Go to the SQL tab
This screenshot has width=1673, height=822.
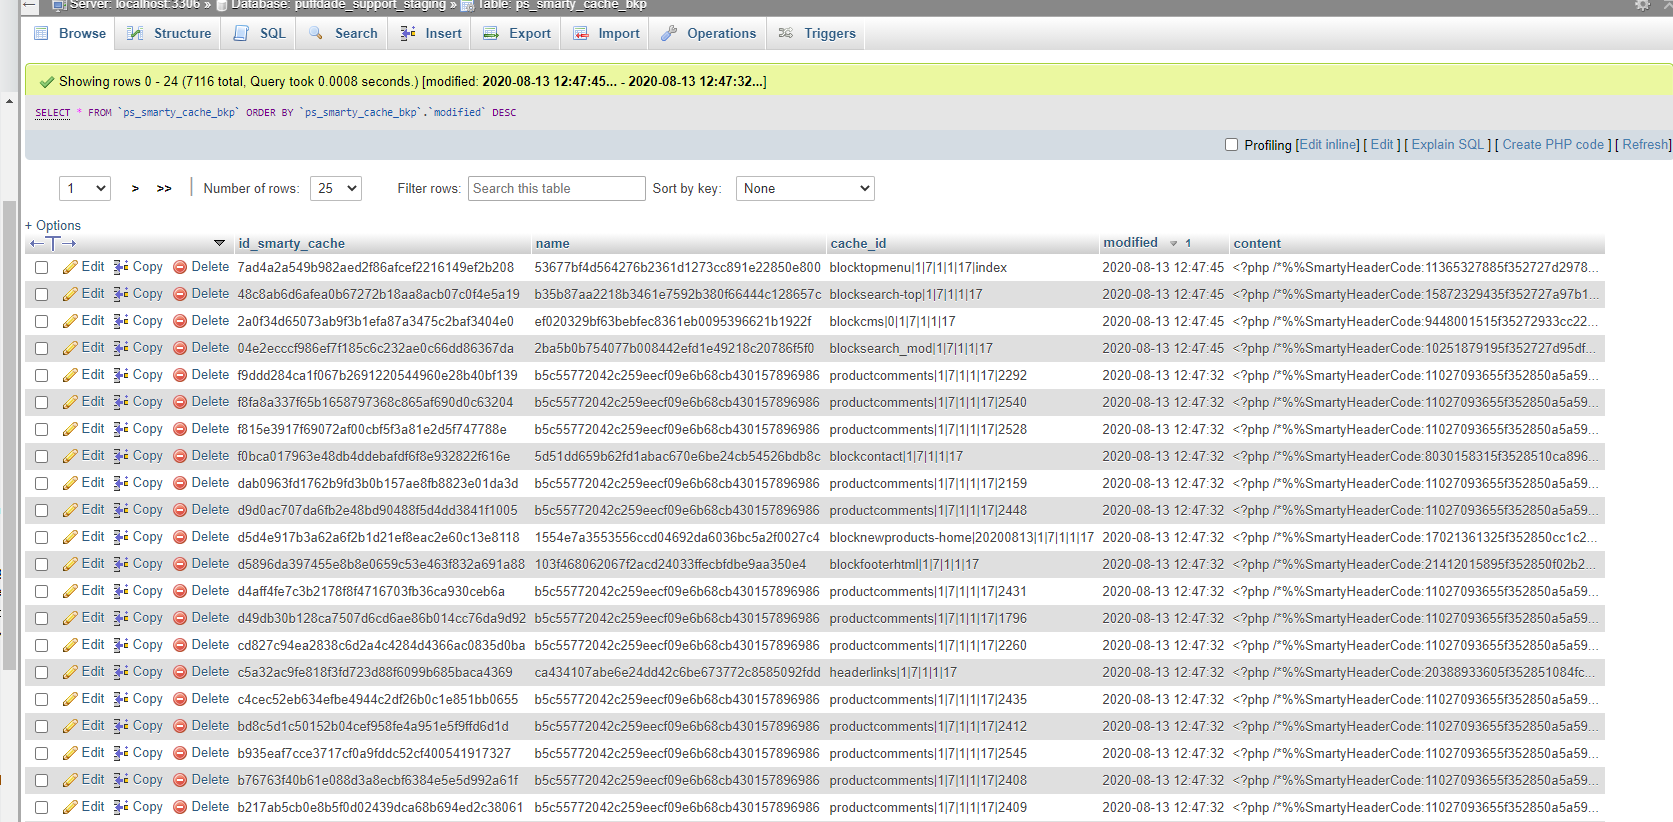pos(260,33)
